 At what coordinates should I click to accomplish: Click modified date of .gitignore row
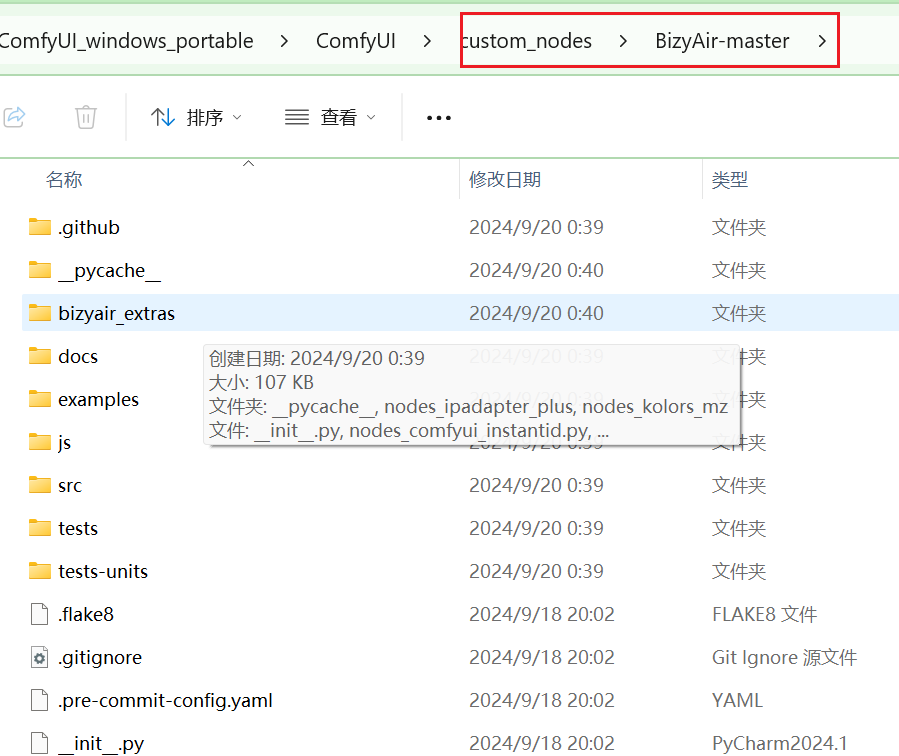pyautogui.click(x=542, y=657)
